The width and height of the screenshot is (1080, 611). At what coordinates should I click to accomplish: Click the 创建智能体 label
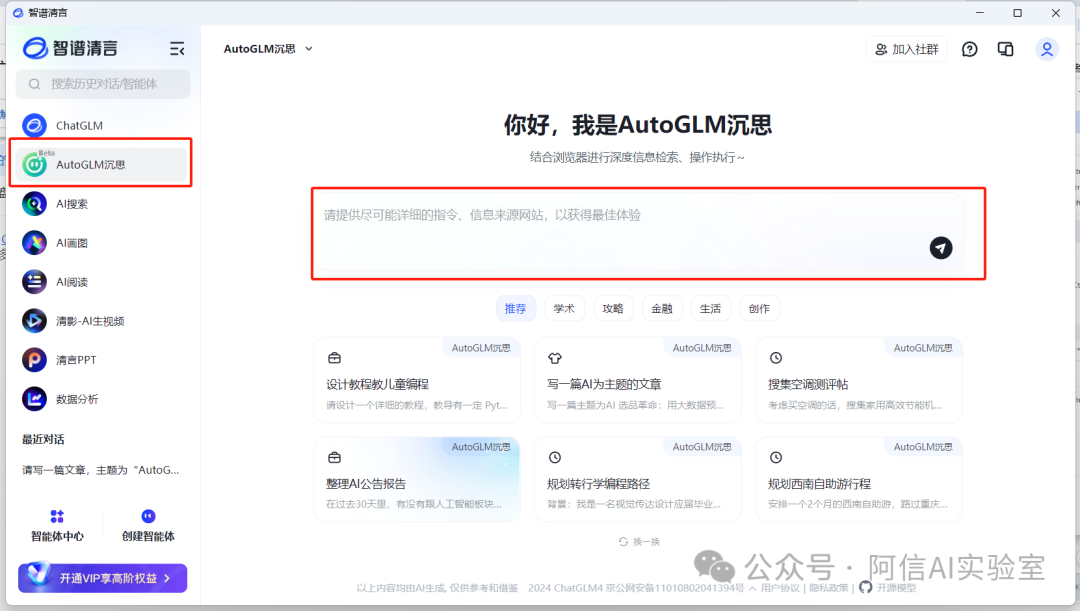coord(148,536)
